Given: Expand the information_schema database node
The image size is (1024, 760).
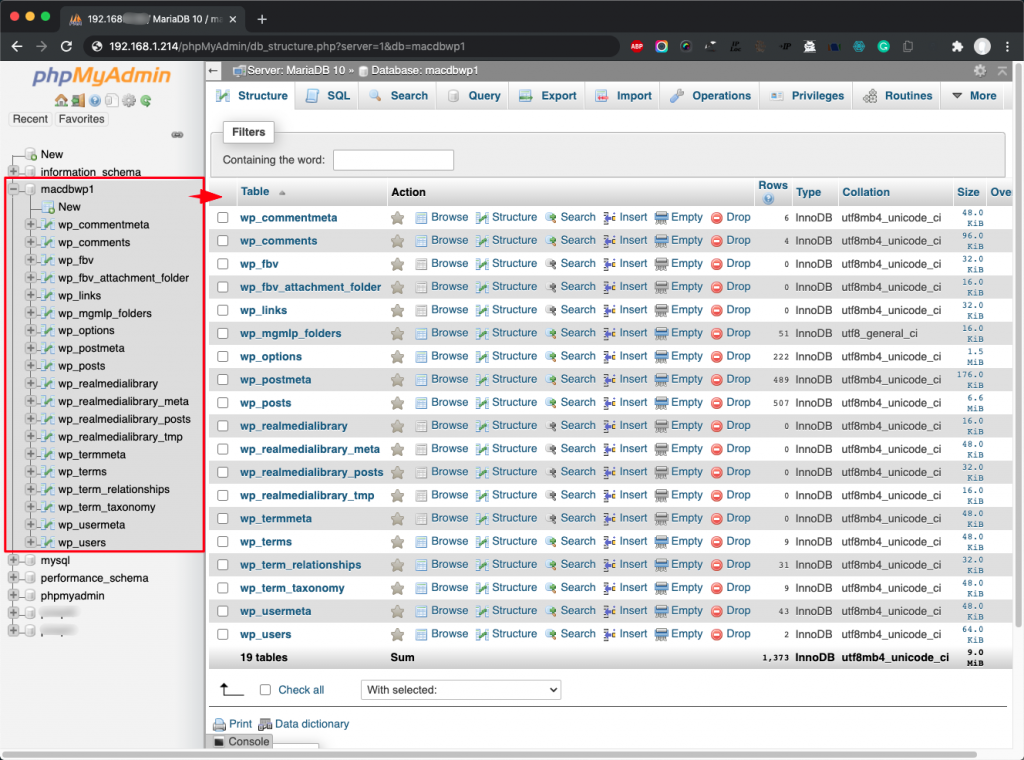Looking at the screenshot, I should pyautogui.click(x=13, y=171).
